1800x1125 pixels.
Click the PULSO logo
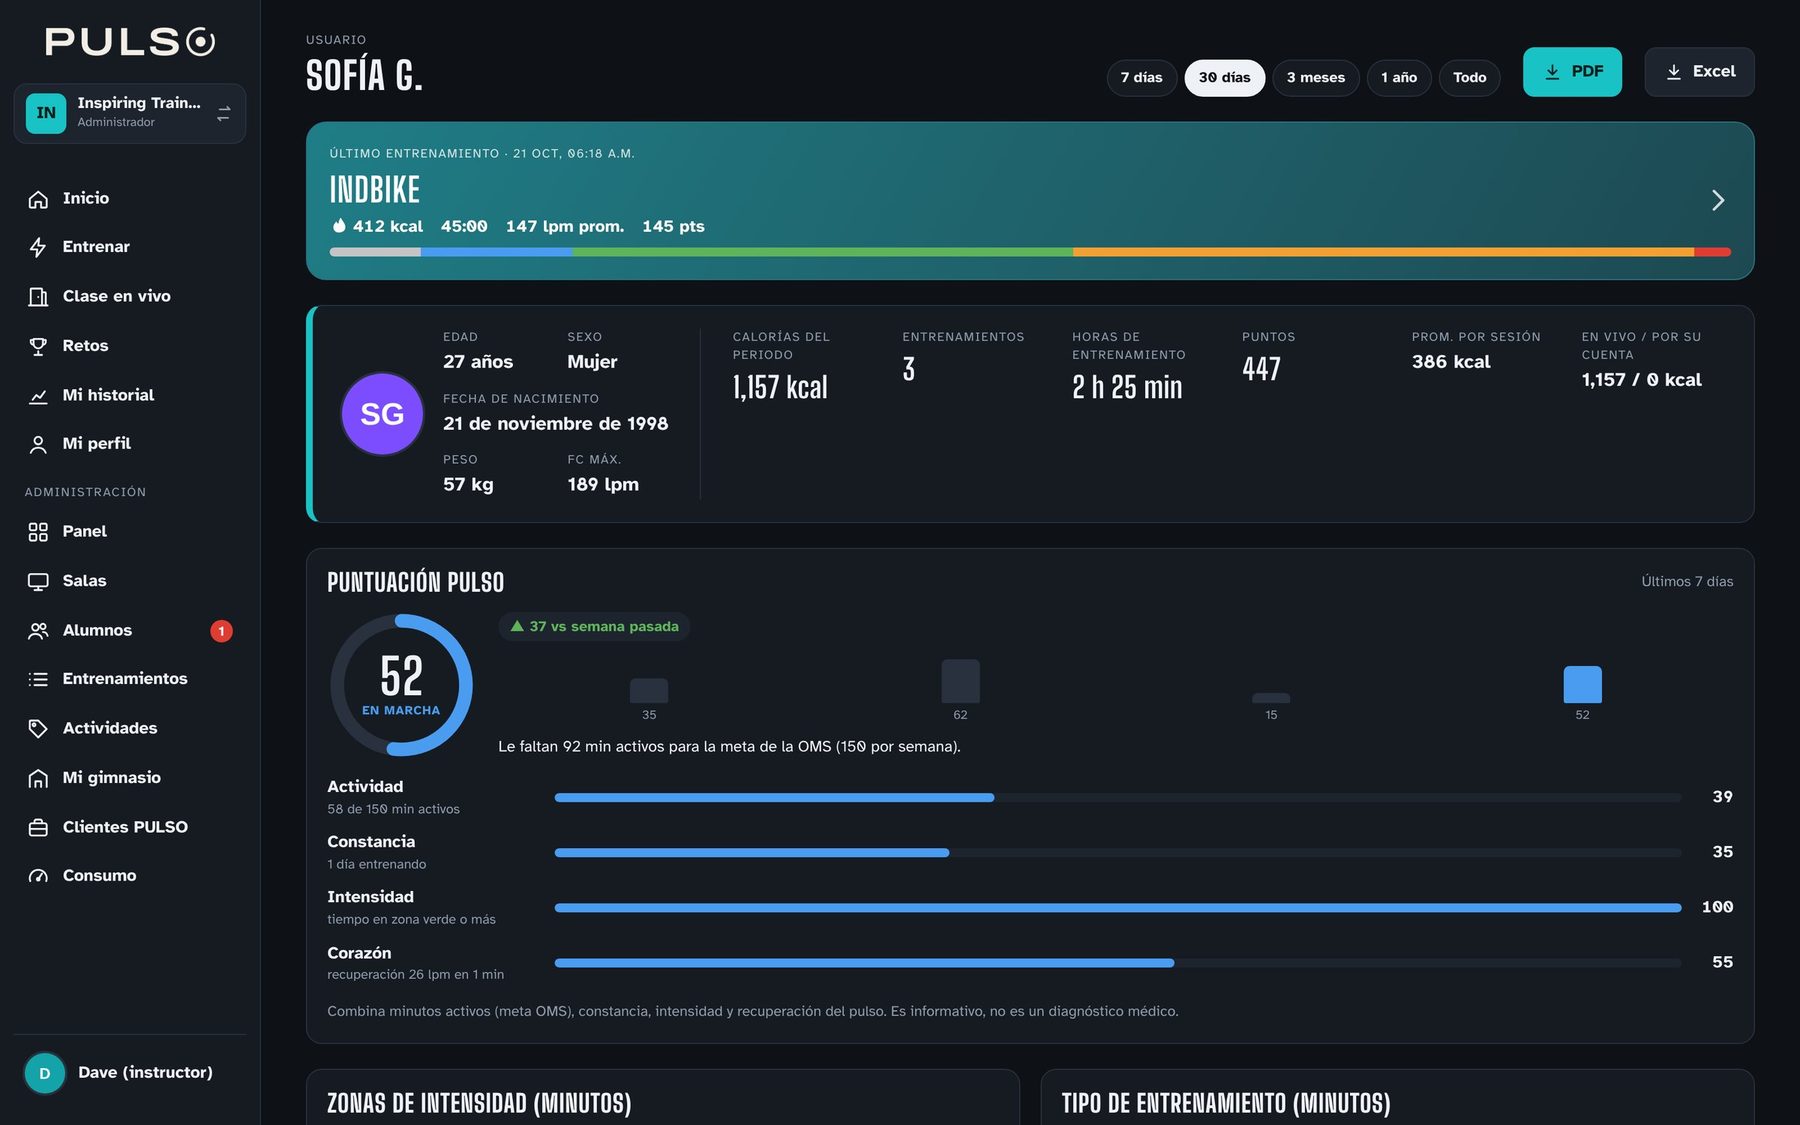click(x=130, y=42)
